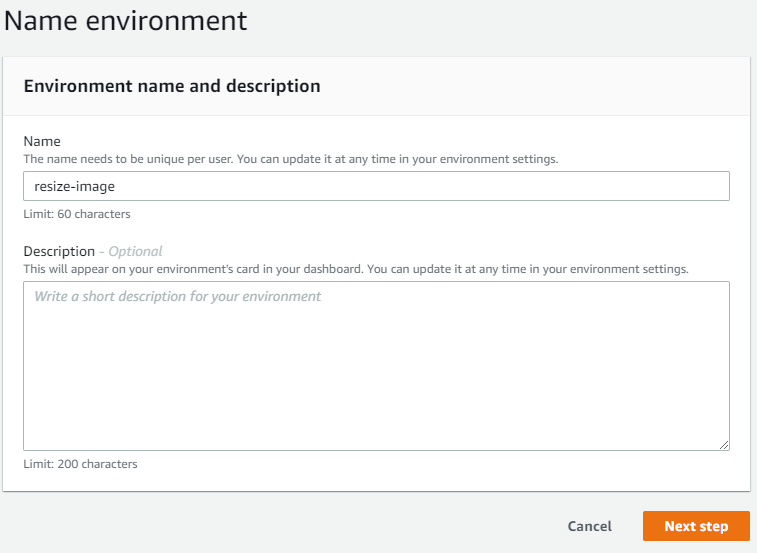This screenshot has width=757, height=553.
Task: Click the word "description" in panel header
Action: coord(276,86)
